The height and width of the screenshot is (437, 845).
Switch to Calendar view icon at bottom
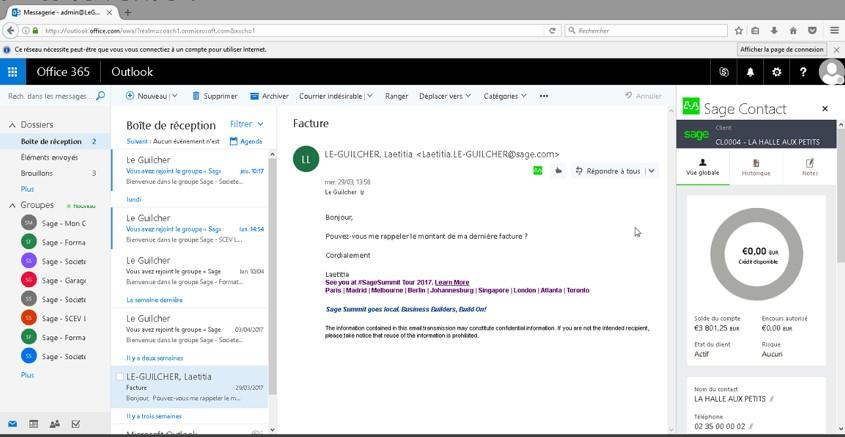pos(33,424)
